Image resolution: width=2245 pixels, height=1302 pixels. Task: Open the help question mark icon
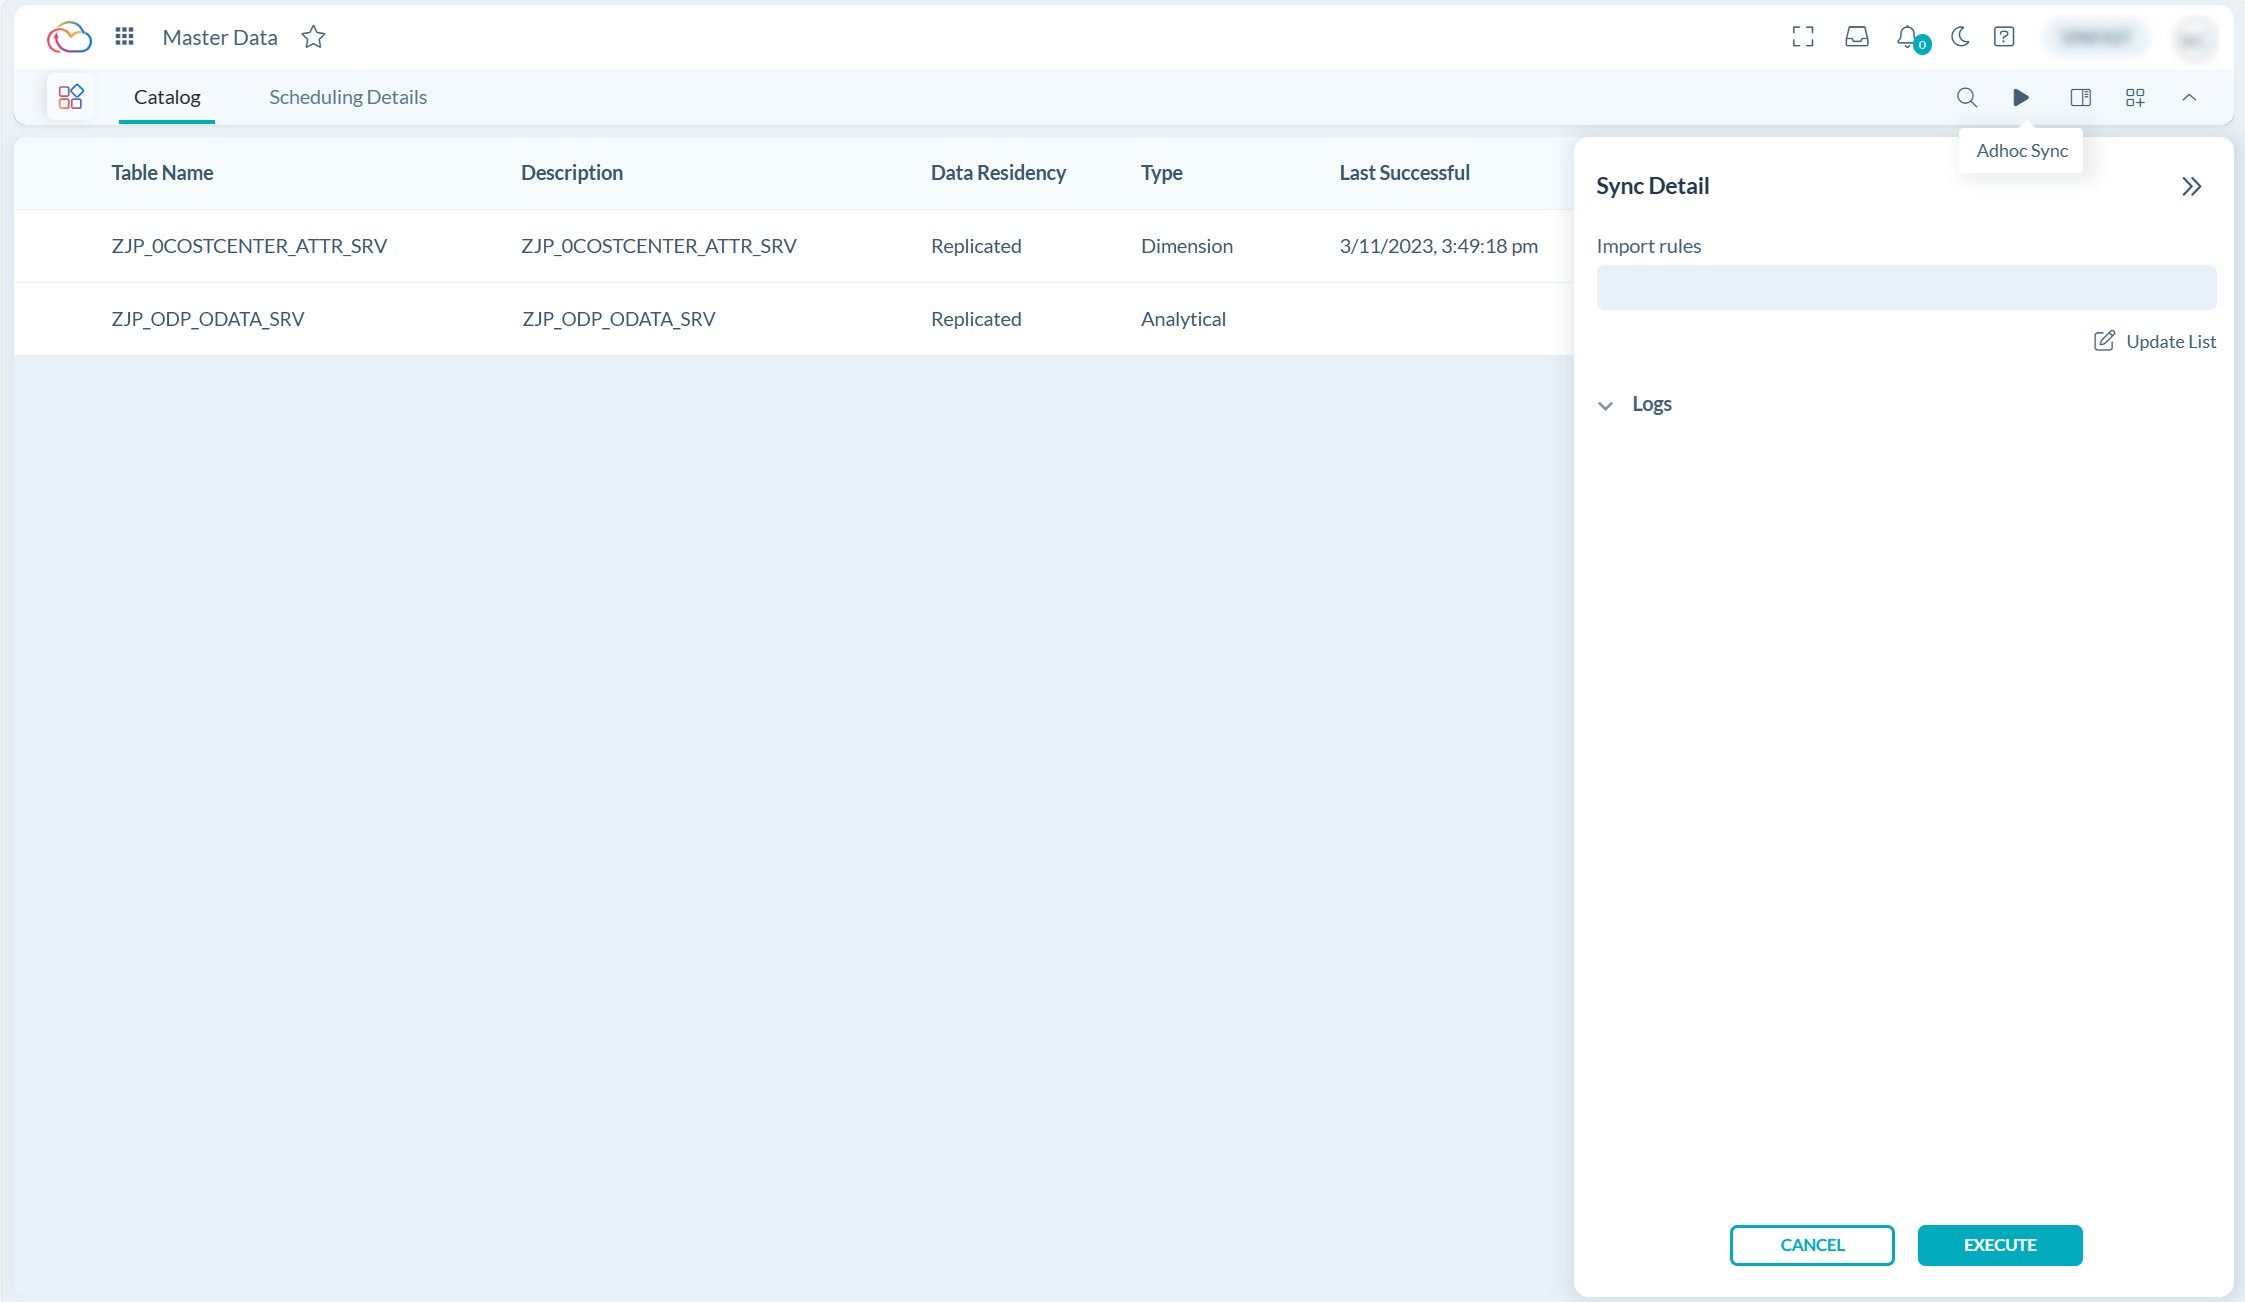(2004, 36)
